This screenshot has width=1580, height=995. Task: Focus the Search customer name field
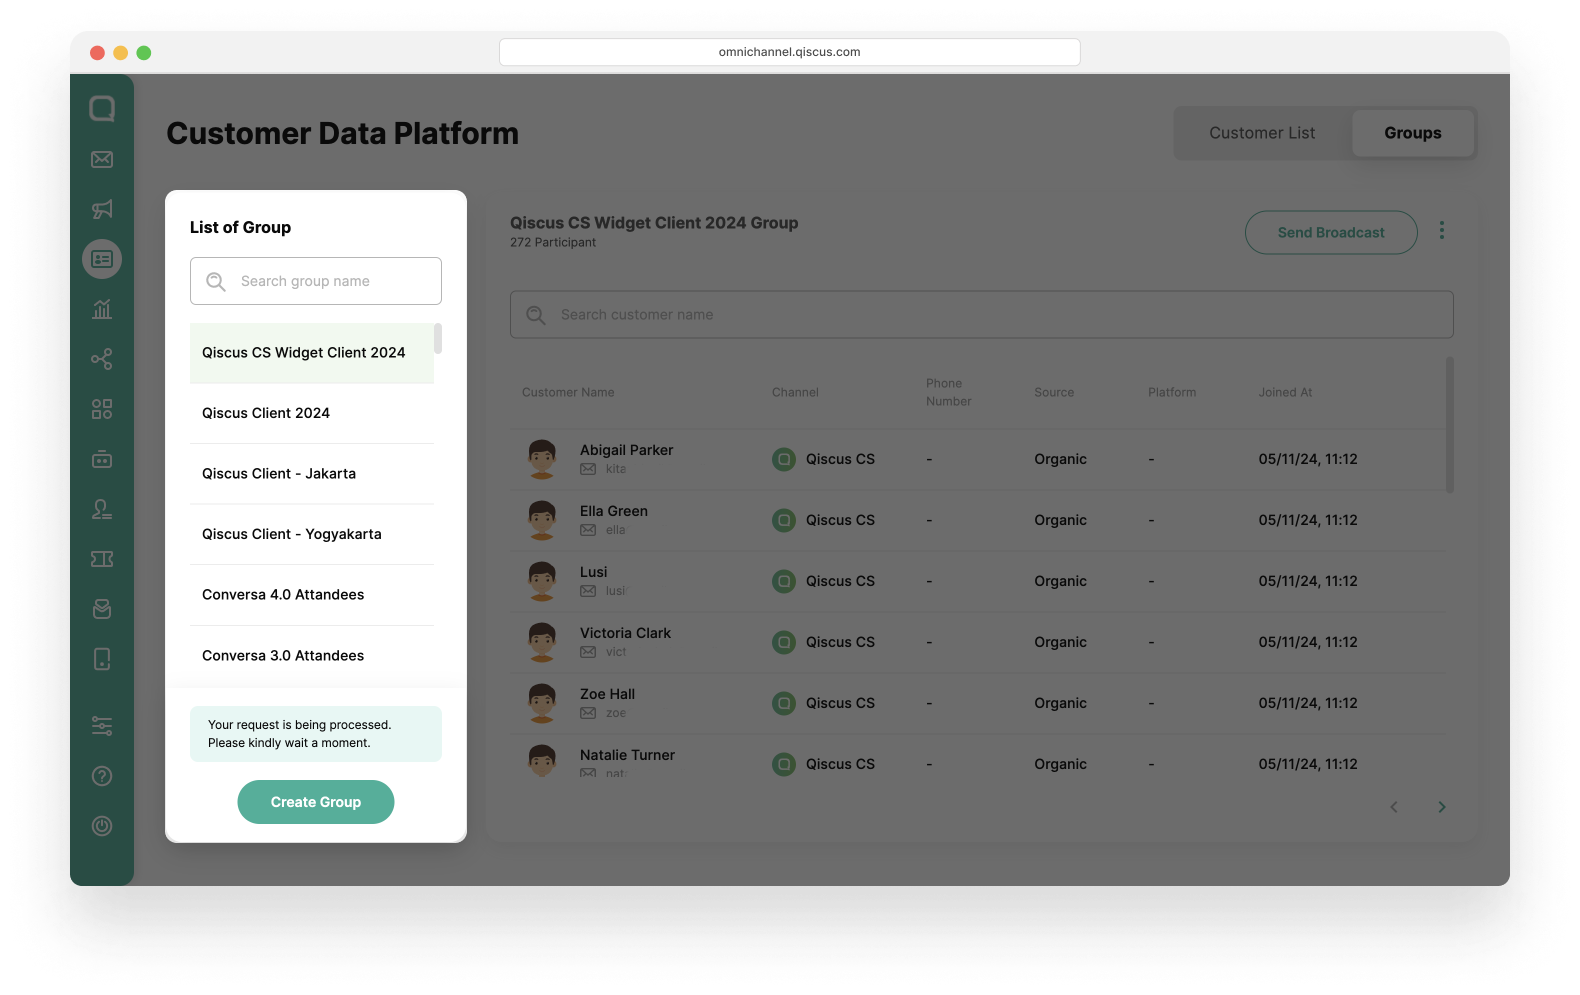pos(982,315)
